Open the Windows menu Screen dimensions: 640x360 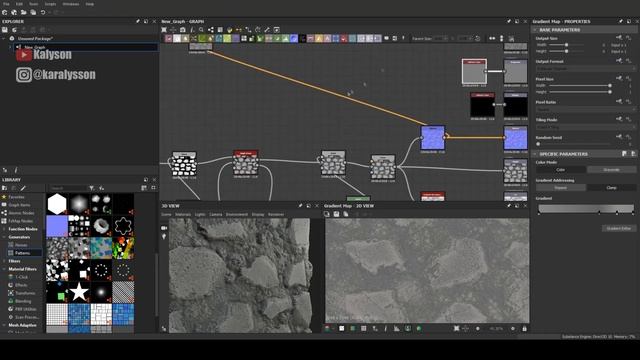pos(71,4)
